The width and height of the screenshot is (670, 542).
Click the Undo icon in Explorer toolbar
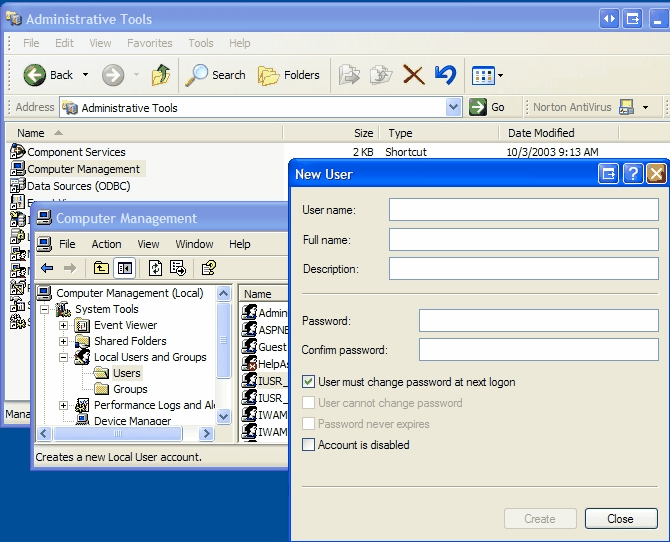445,75
